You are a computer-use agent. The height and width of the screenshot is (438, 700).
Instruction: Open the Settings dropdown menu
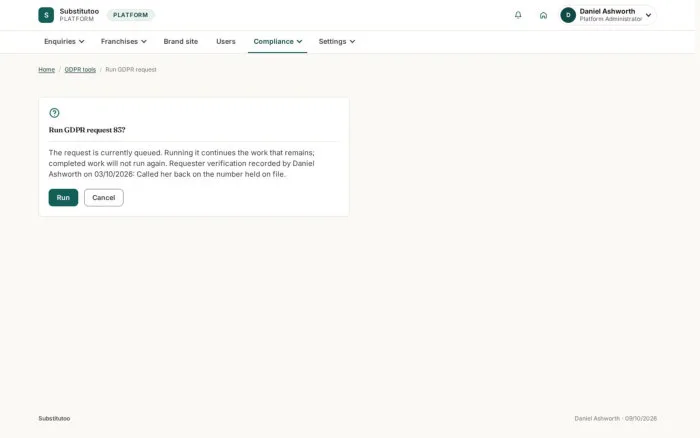click(337, 42)
